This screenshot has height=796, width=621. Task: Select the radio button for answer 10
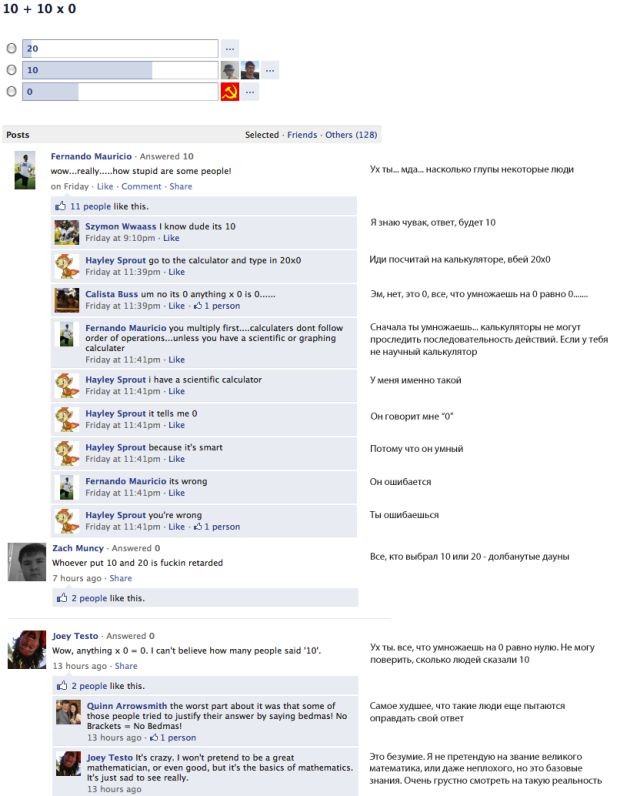[11, 70]
